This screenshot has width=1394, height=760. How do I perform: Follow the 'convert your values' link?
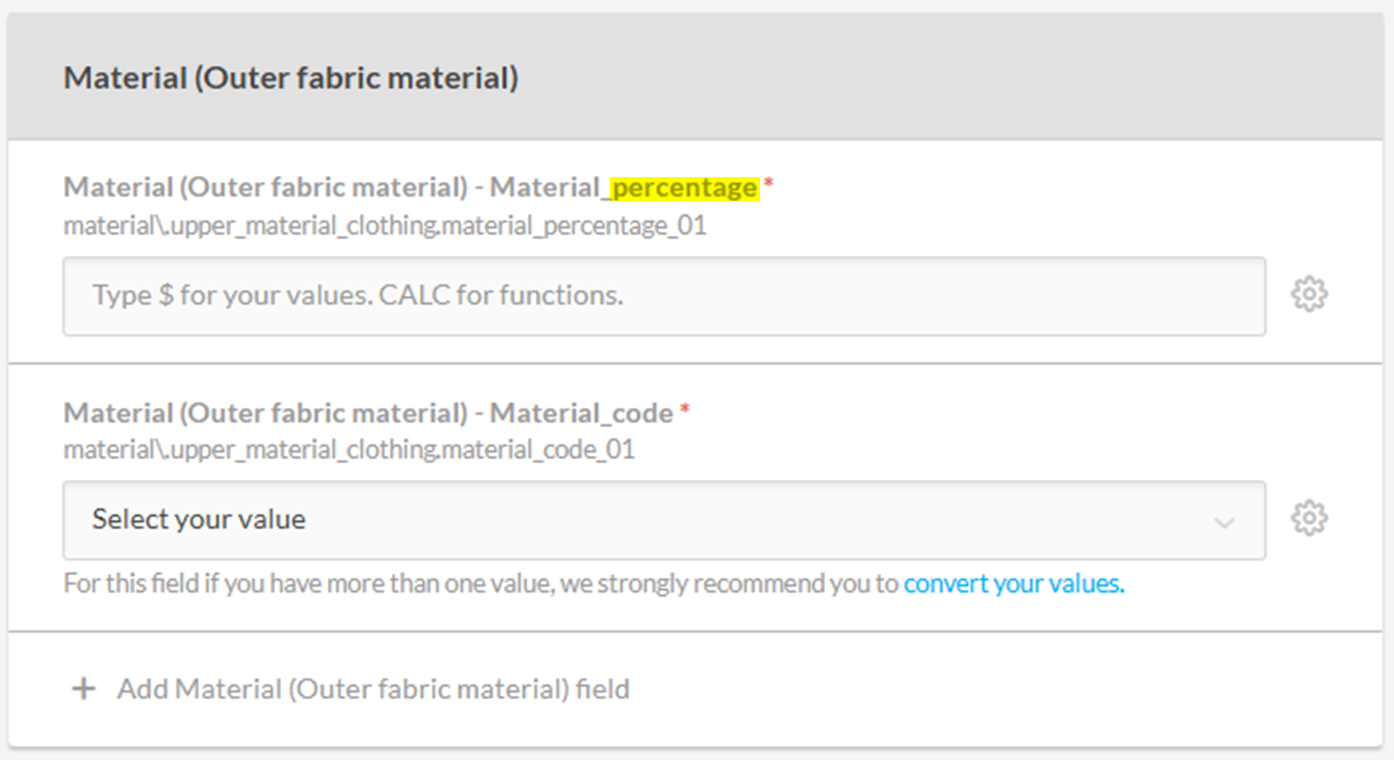(x=1014, y=583)
